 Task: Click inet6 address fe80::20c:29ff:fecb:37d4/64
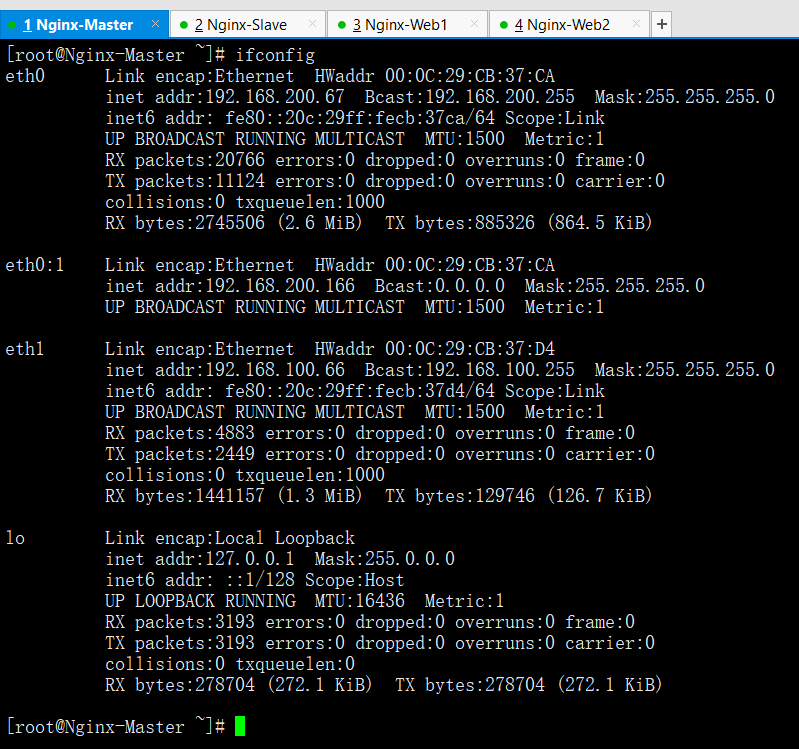(360, 391)
